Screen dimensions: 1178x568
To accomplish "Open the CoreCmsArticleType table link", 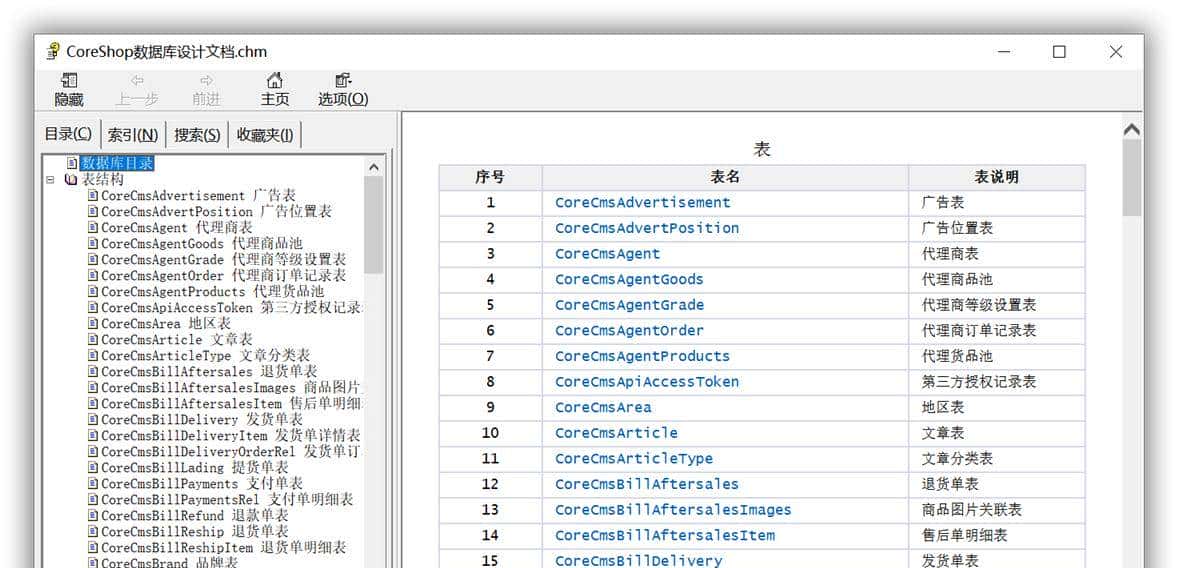I will tap(634, 458).
